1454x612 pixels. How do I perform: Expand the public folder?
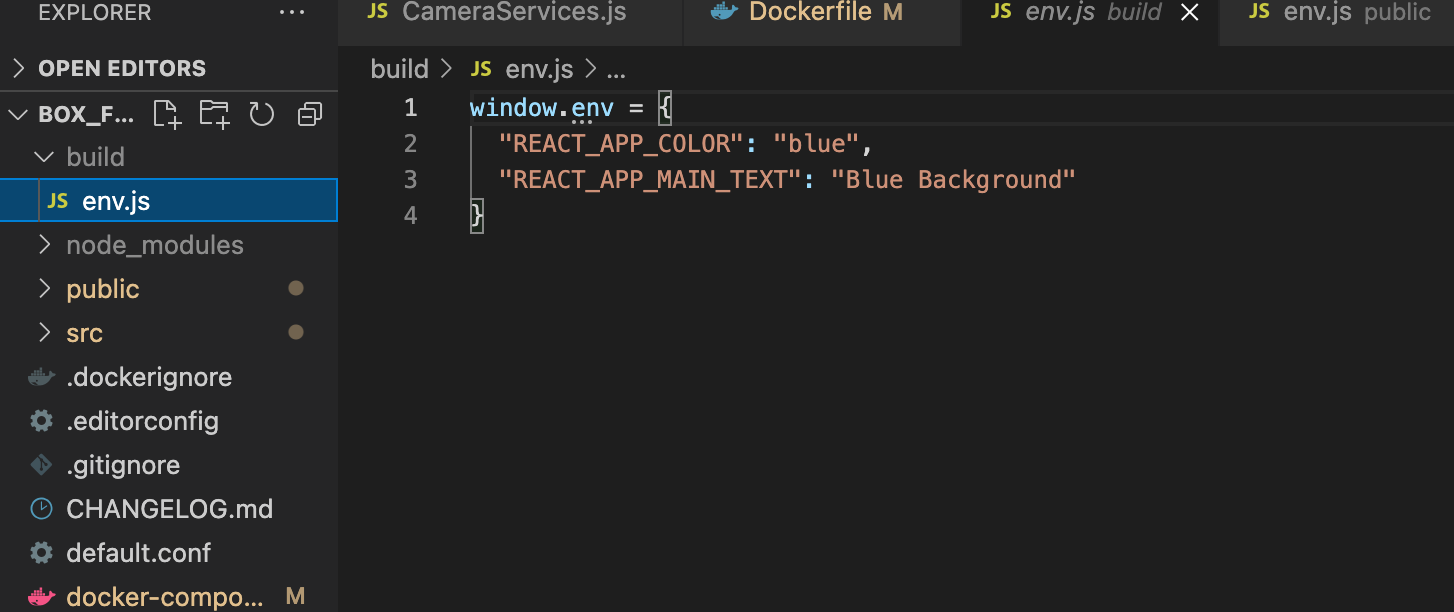(x=44, y=289)
